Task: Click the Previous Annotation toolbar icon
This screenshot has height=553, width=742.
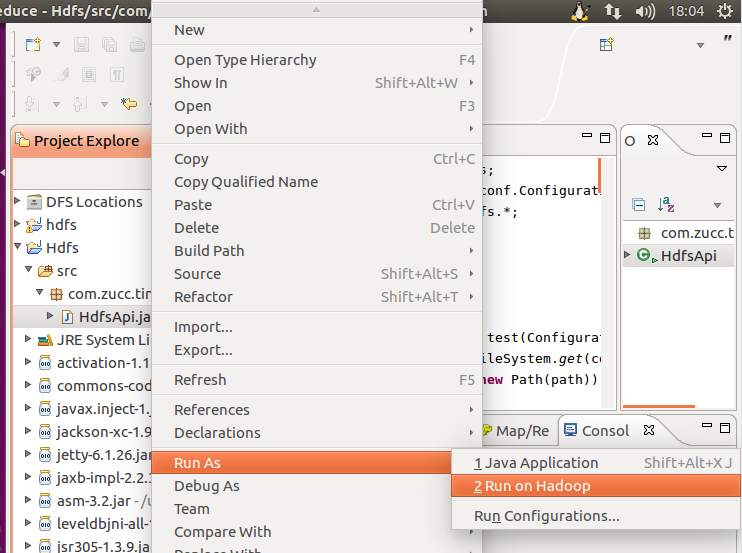Action: click(80, 104)
